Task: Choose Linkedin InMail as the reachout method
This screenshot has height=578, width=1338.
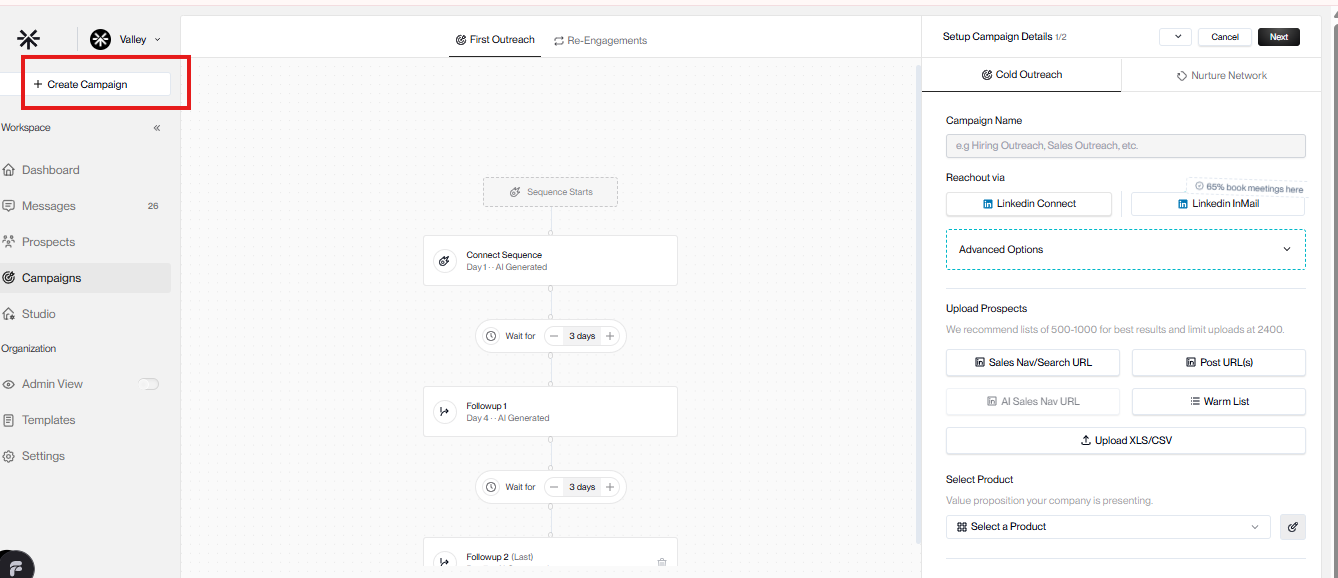Action: [x=1218, y=204]
